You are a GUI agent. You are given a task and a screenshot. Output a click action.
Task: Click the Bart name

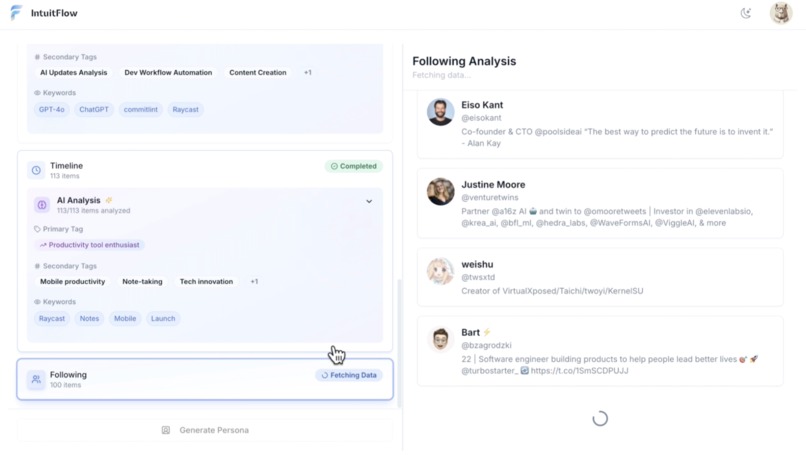point(470,333)
